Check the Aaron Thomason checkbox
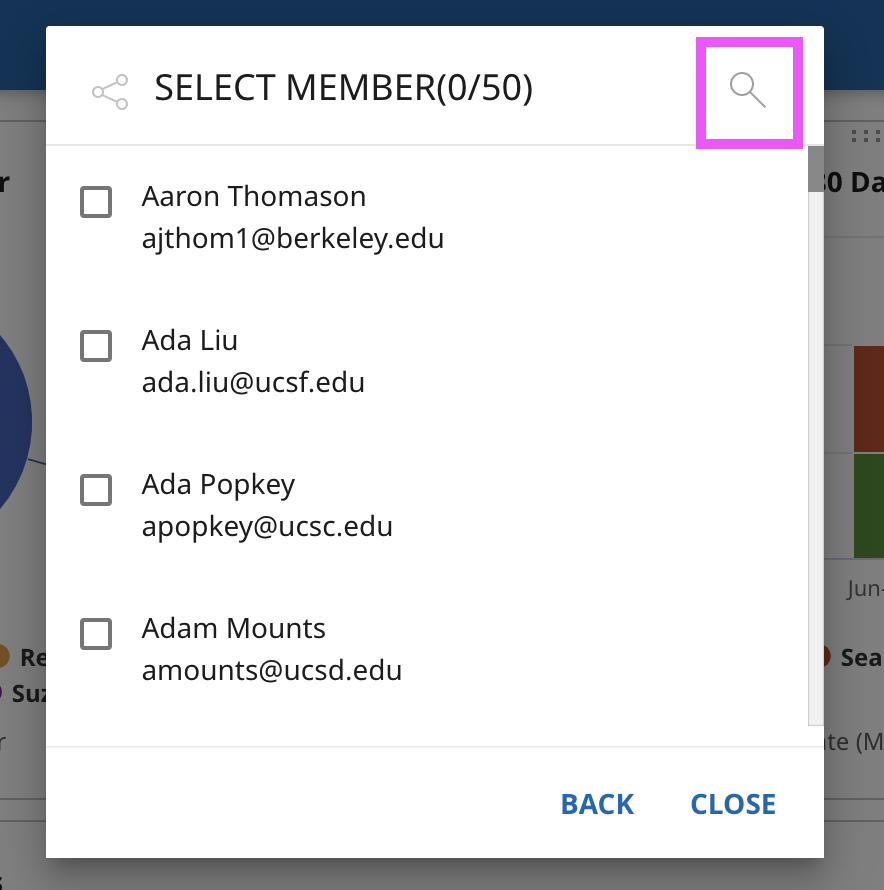The image size is (884, 890). [96, 202]
